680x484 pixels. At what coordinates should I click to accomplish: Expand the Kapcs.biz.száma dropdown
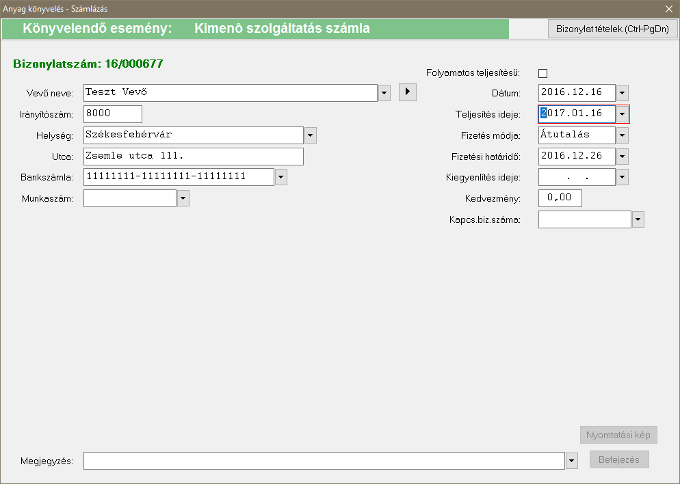coord(637,219)
